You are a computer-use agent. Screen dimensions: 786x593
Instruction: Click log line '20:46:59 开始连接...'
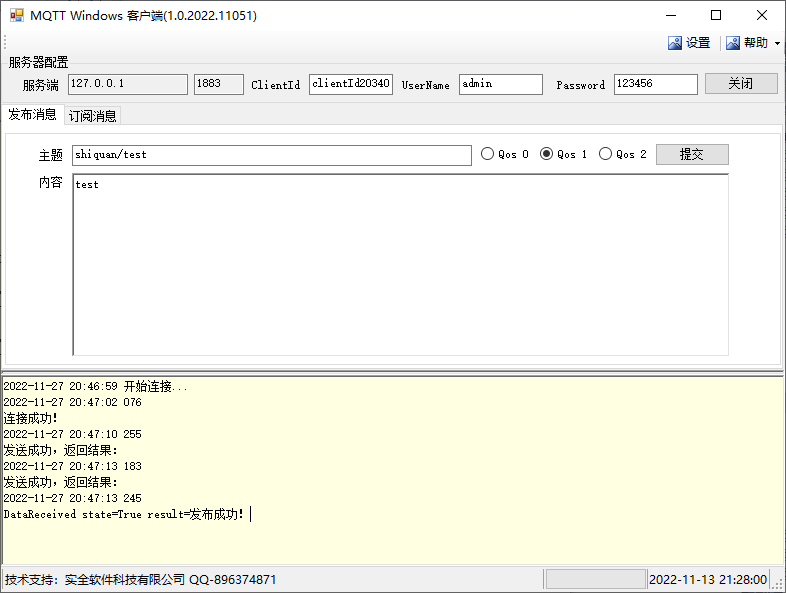click(x=95, y=386)
